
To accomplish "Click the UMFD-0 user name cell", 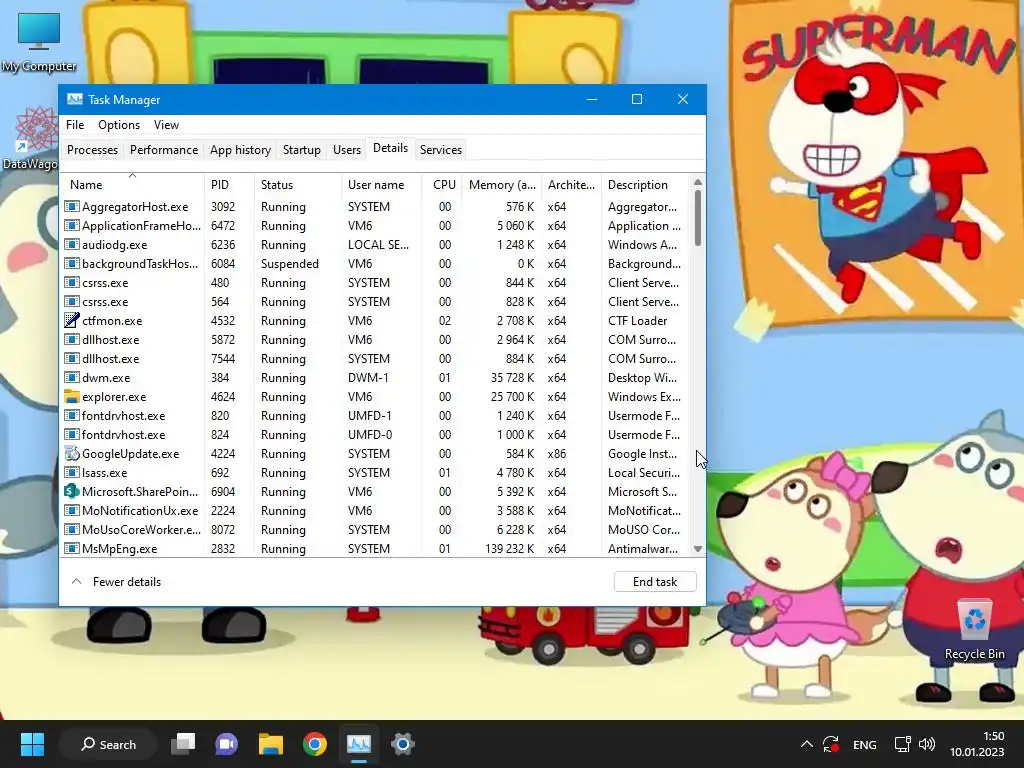I will (x=370, y=434).
